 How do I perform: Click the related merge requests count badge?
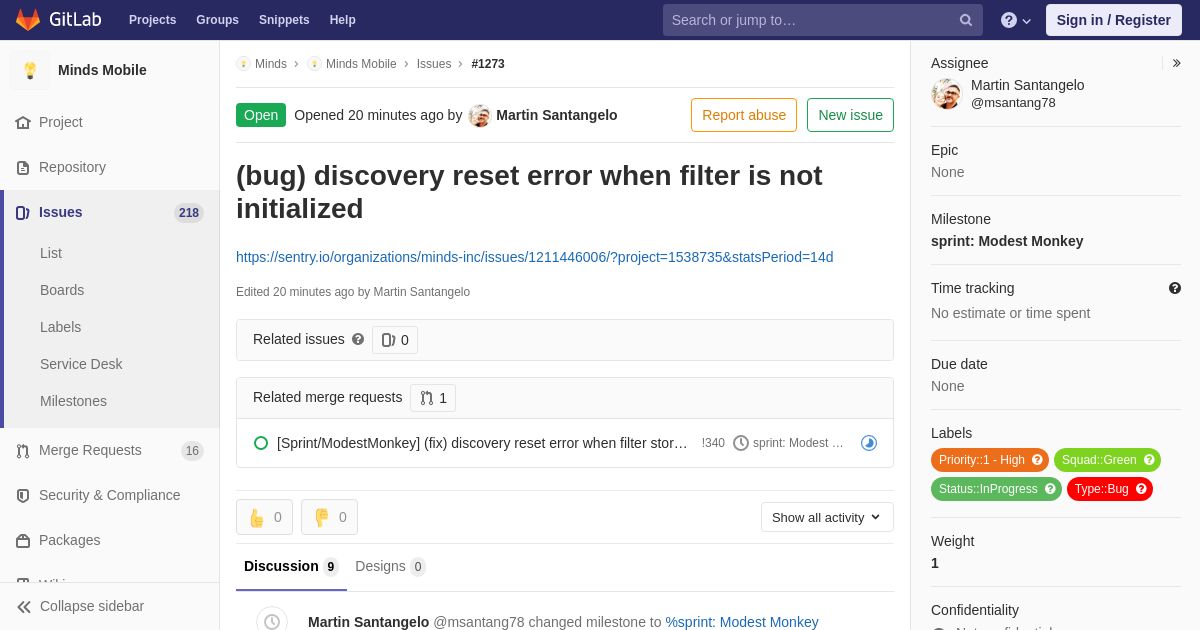click(433, 398)
